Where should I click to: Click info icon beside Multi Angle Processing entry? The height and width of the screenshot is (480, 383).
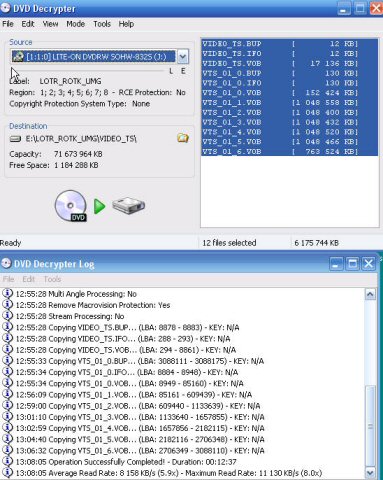click(7, 294)
